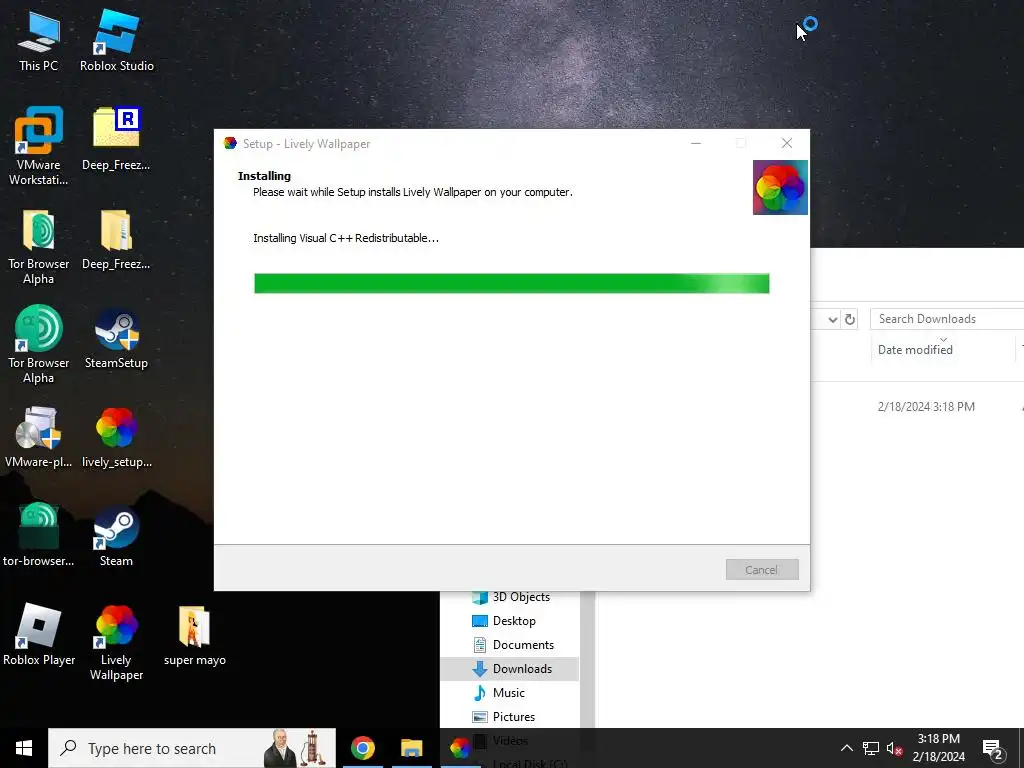Open the notification center icon
Viewport: 1024px width, 768px height.
coord(993,749)
